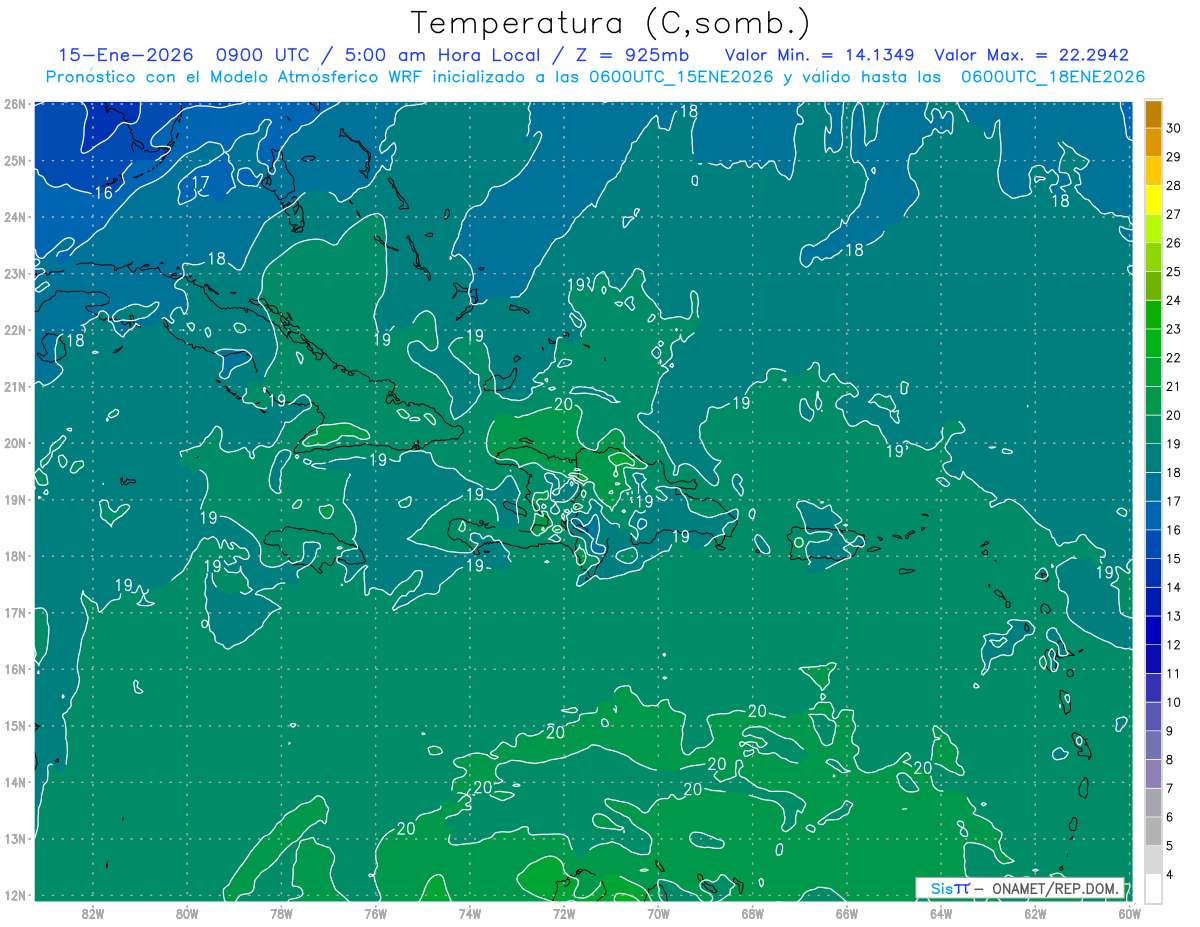Click the '22N' latitude axis label

click(x=14, y=330)
